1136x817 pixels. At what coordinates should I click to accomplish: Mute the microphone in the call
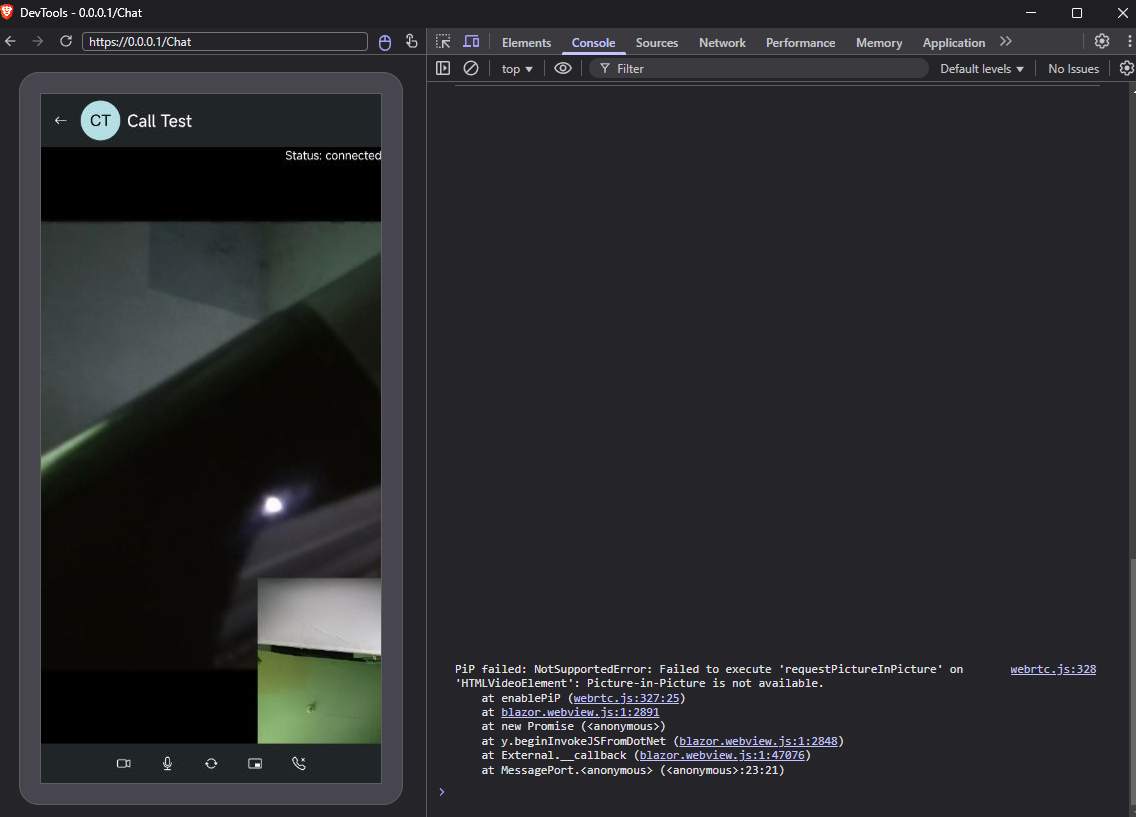[167, 763]
